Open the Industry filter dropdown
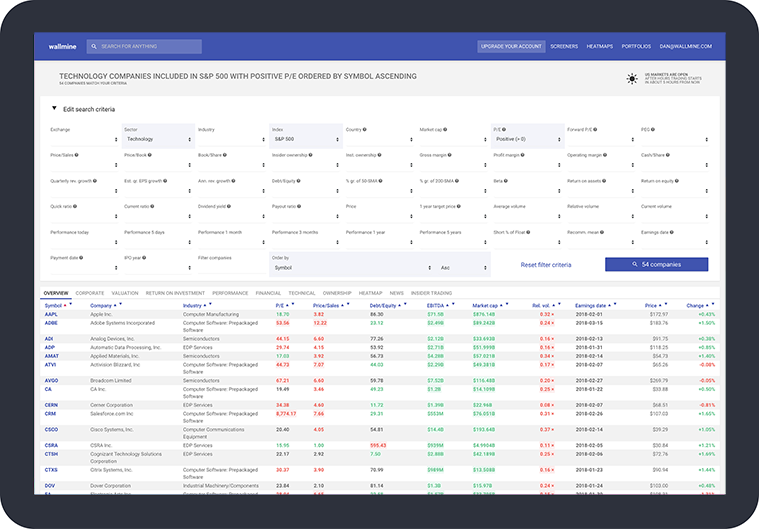 pos(231,139)
